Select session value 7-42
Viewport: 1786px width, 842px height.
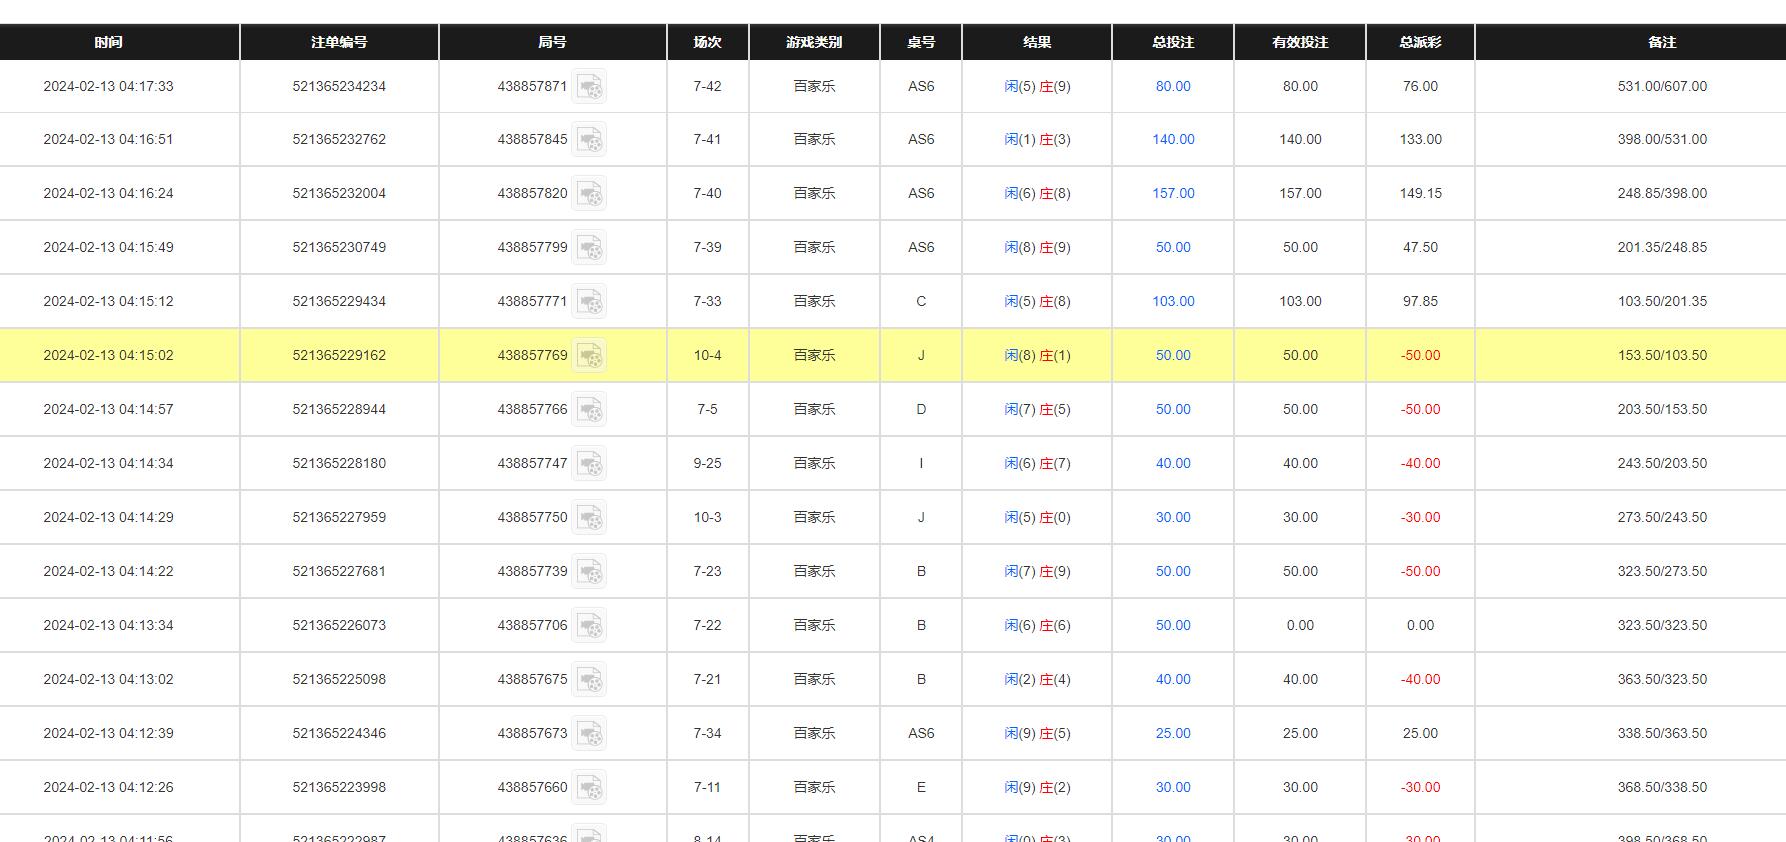tap(707, 86)
